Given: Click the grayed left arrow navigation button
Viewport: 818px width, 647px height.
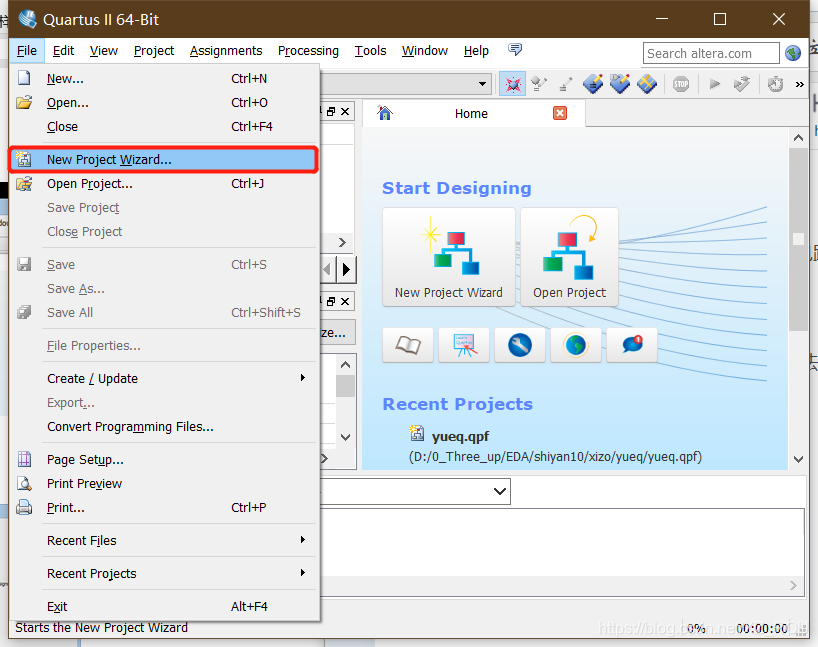Looking at the screenshot, I should click(328, 269).
